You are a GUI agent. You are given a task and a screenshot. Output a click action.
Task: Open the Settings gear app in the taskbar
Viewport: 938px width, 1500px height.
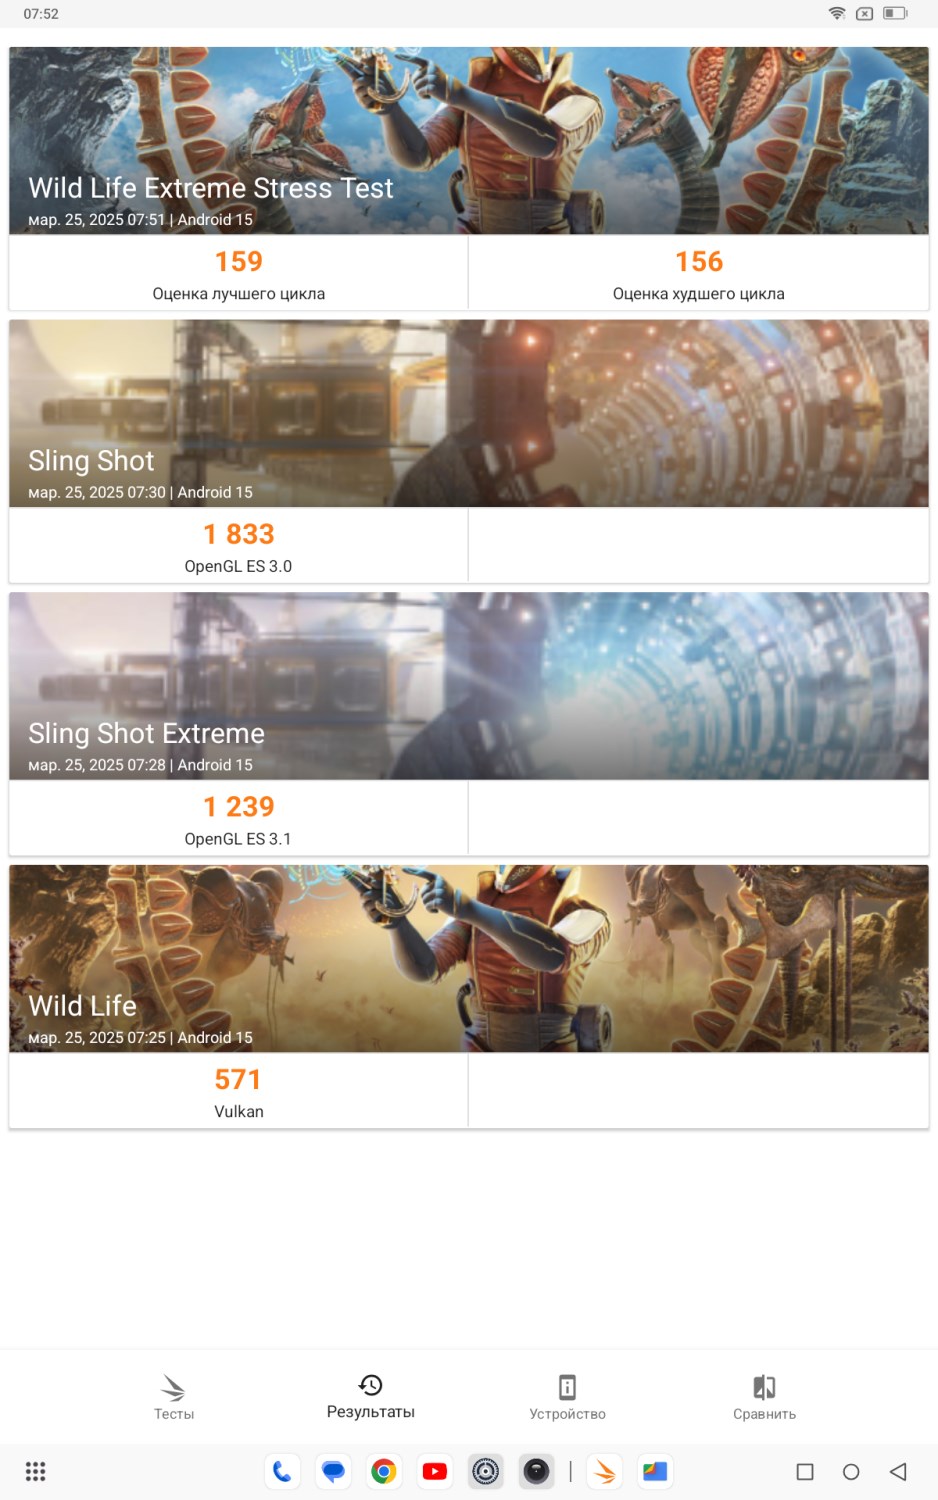click(x=486, y=1471)
